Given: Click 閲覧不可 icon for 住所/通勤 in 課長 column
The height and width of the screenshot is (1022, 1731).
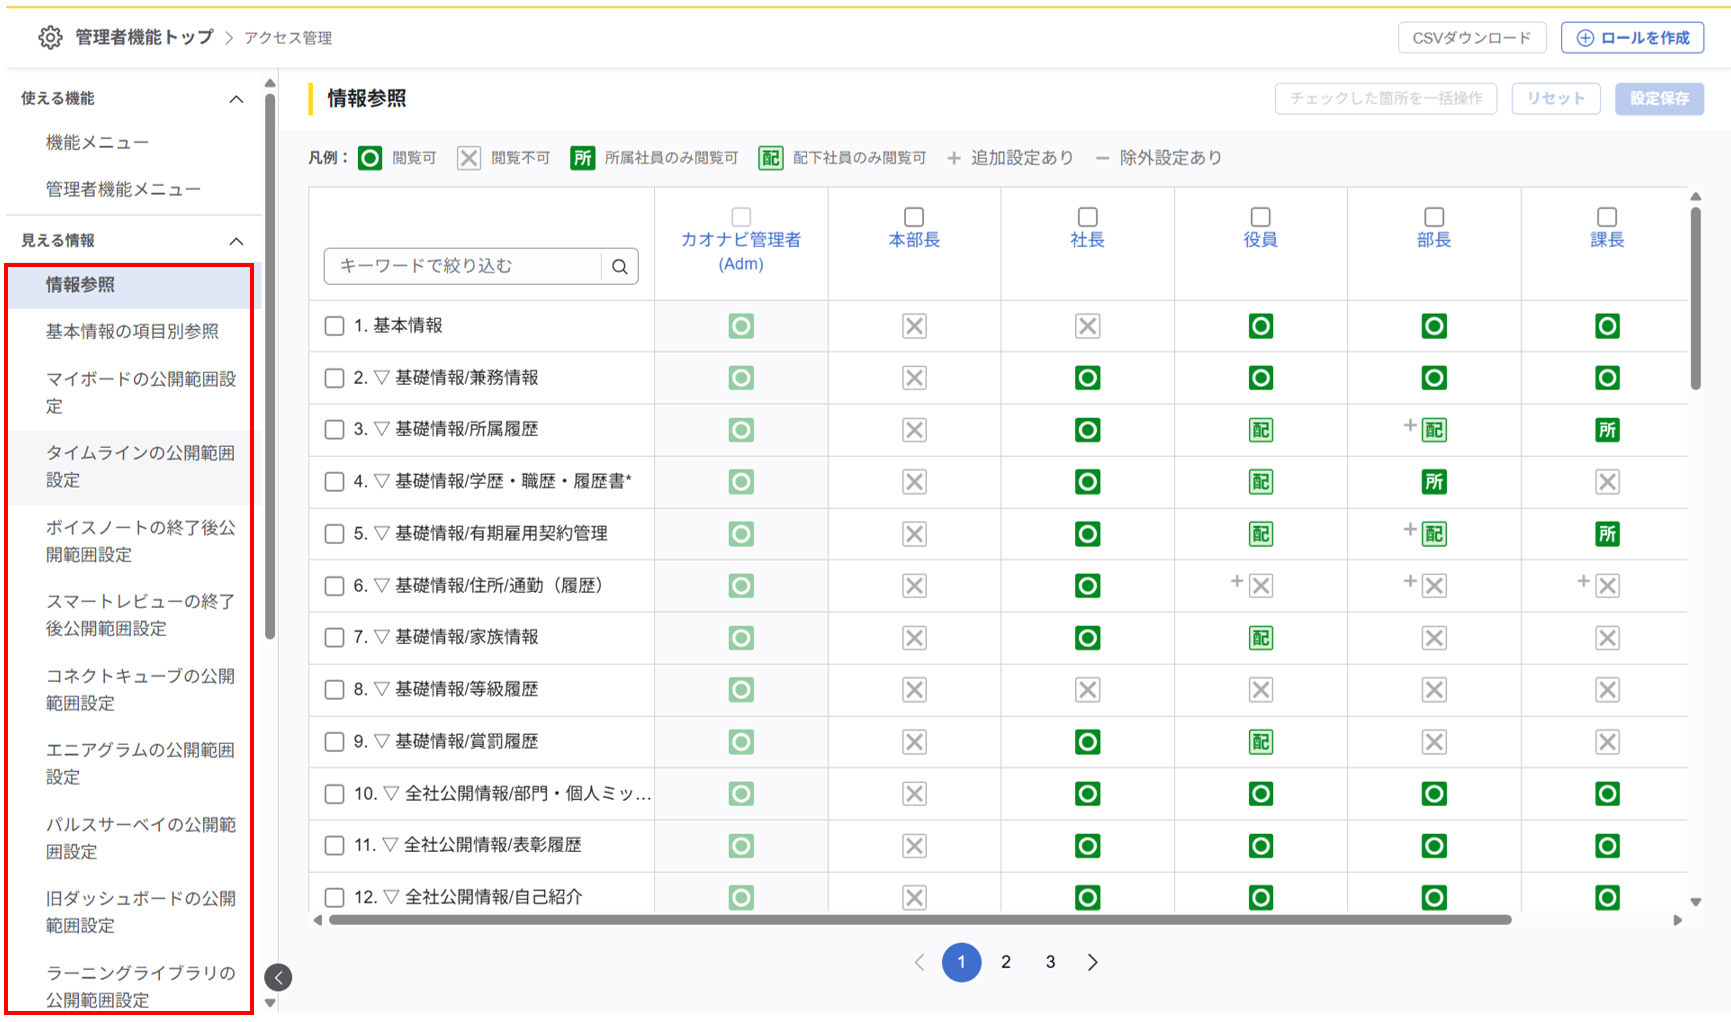Looking at the screenshot, I should (1607, 586).
